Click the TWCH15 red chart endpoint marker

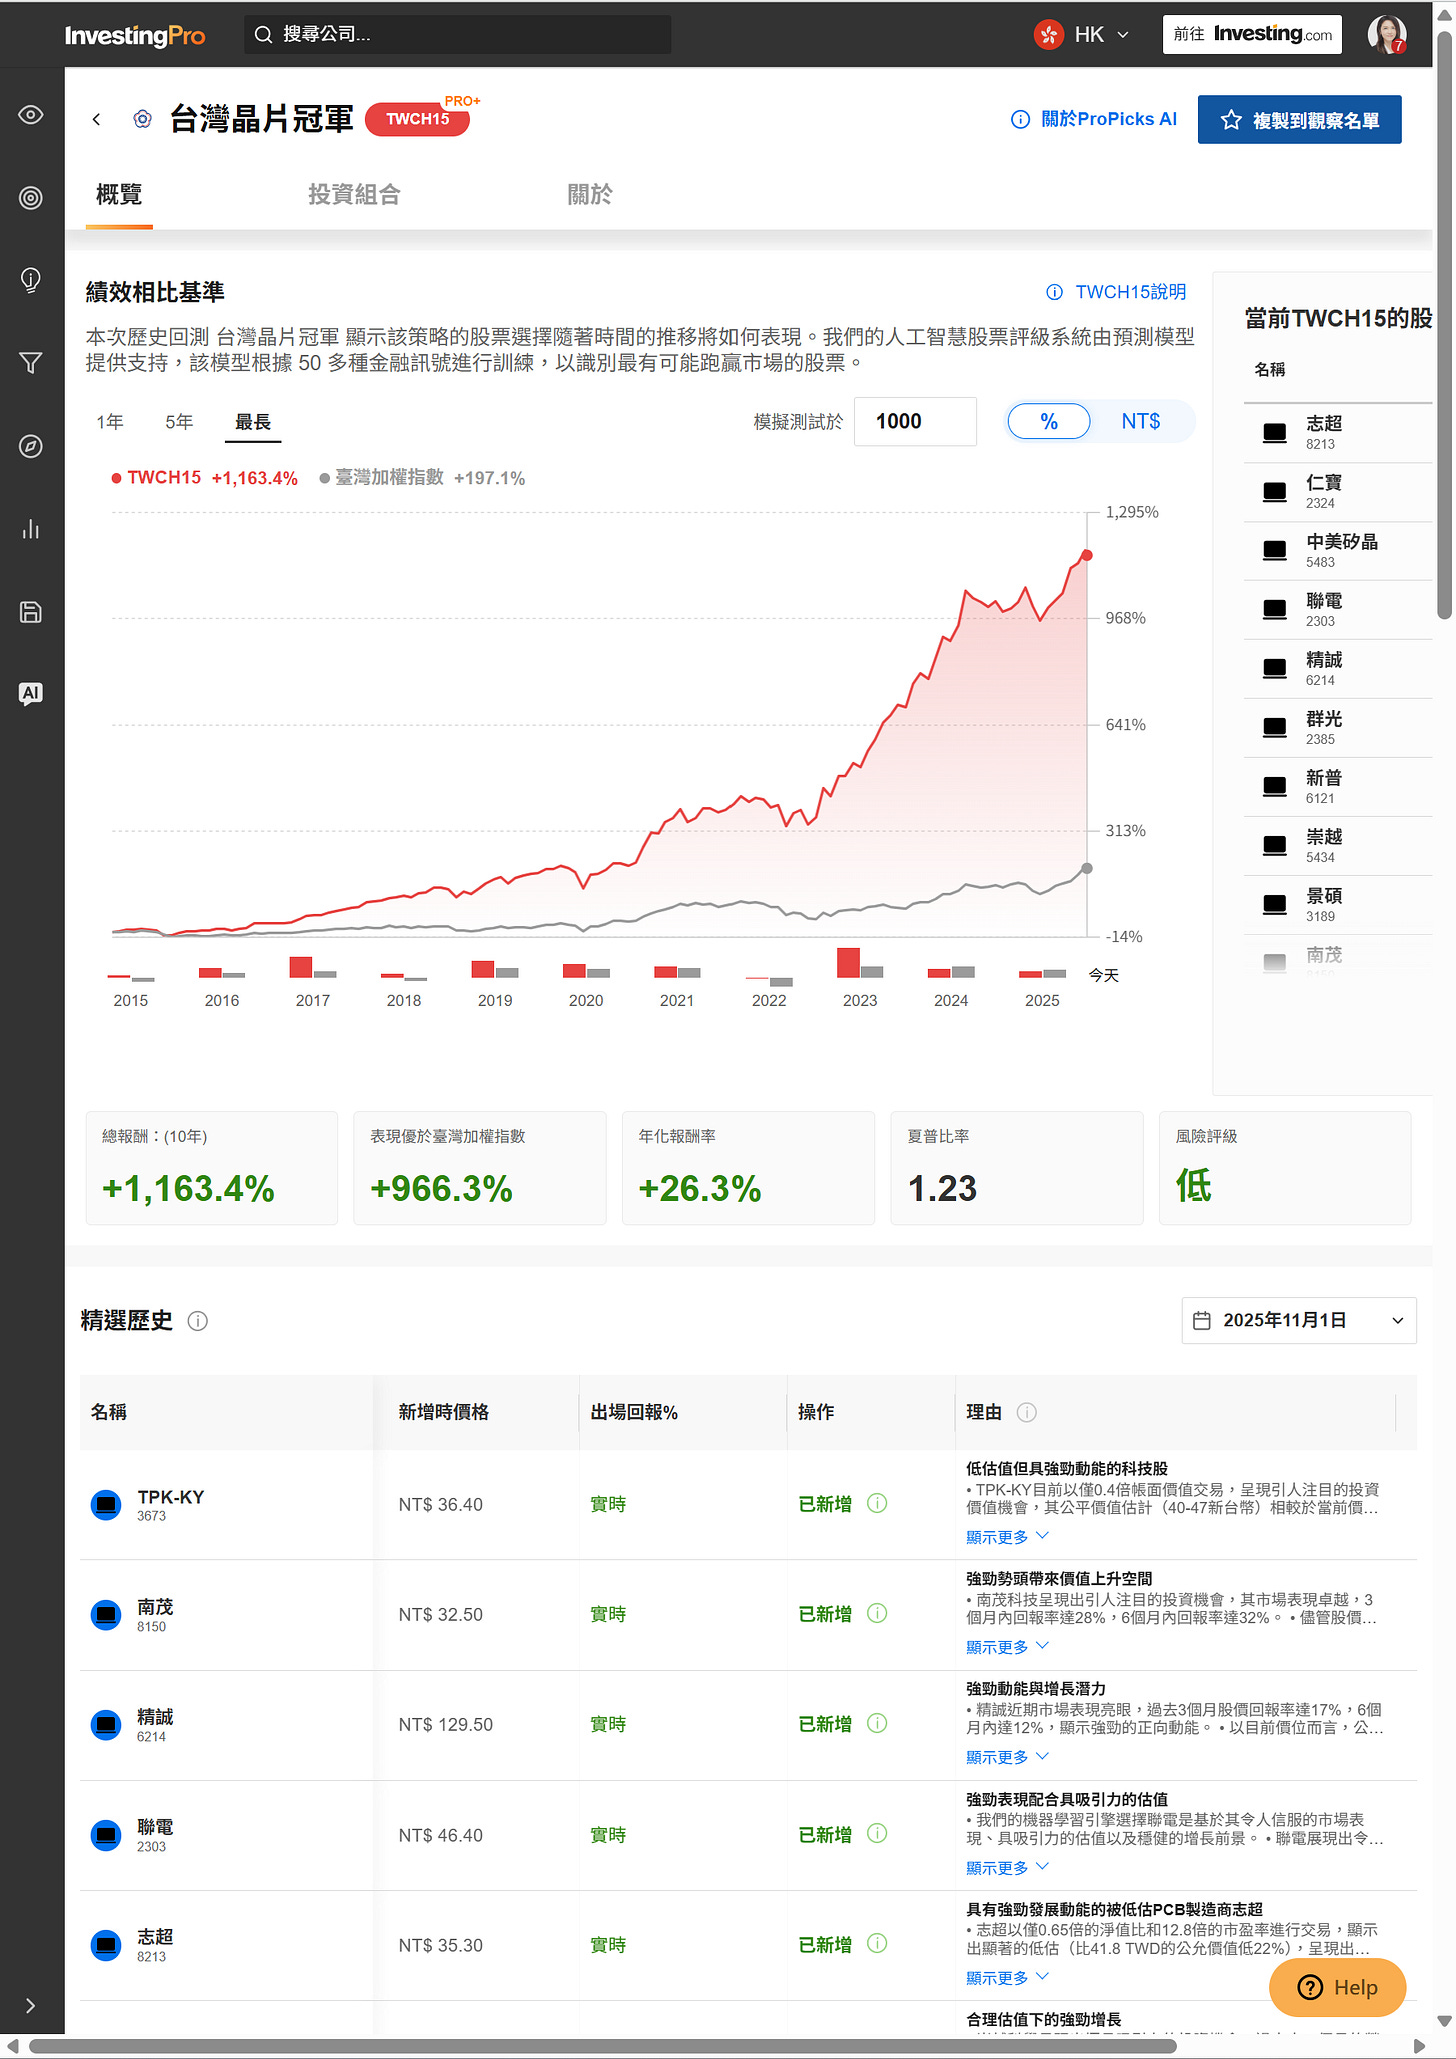click(1087, 555)
